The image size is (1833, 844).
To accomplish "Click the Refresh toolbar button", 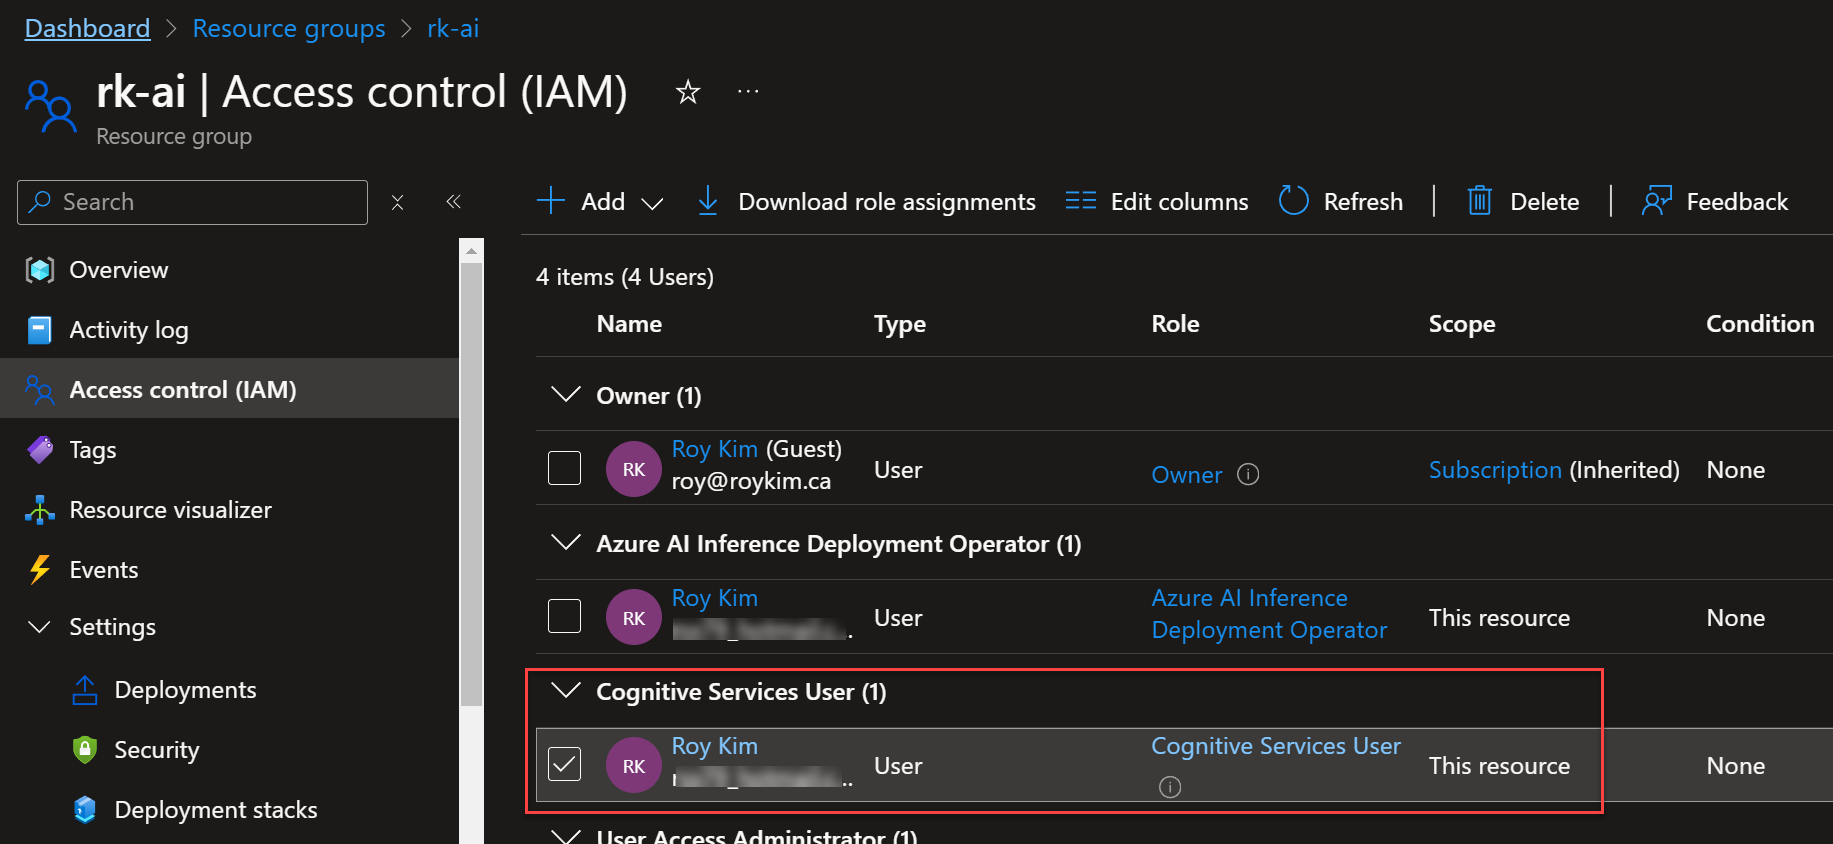I will (1341, 202).
